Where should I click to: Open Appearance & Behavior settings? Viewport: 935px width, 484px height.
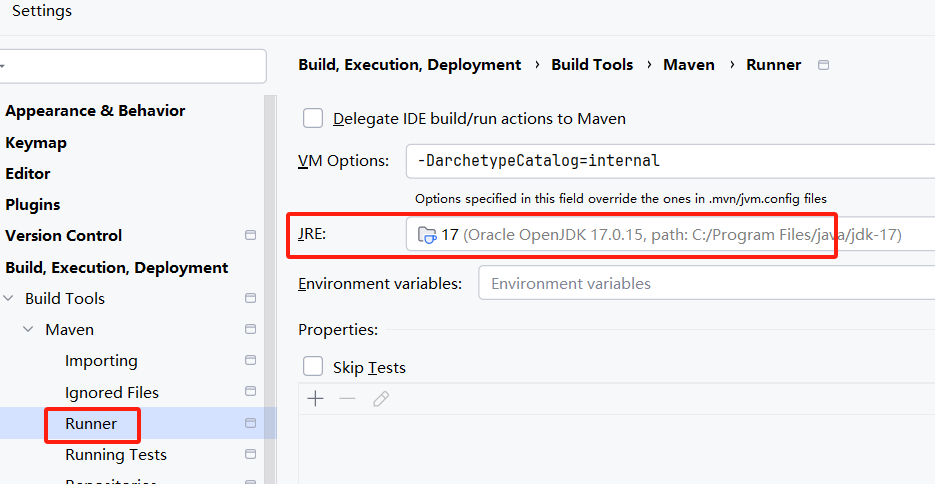(x=95, y=111)
